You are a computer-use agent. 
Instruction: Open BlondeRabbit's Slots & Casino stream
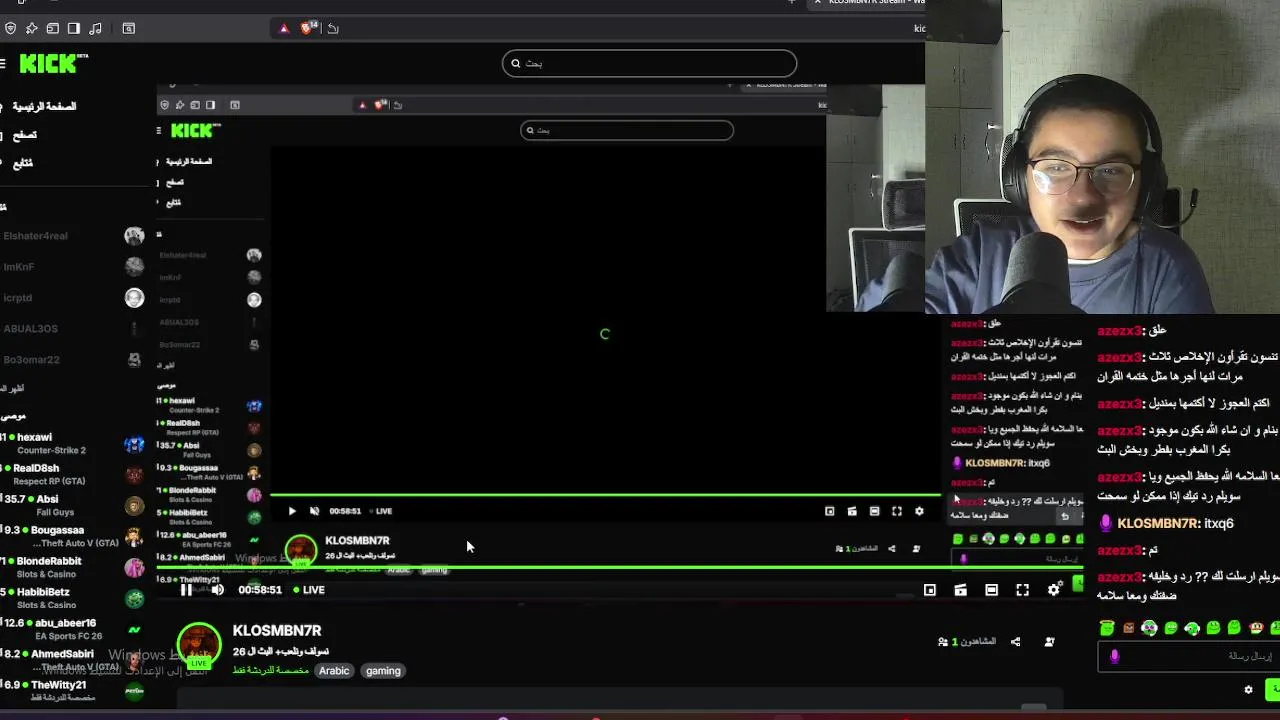[74, 567]
